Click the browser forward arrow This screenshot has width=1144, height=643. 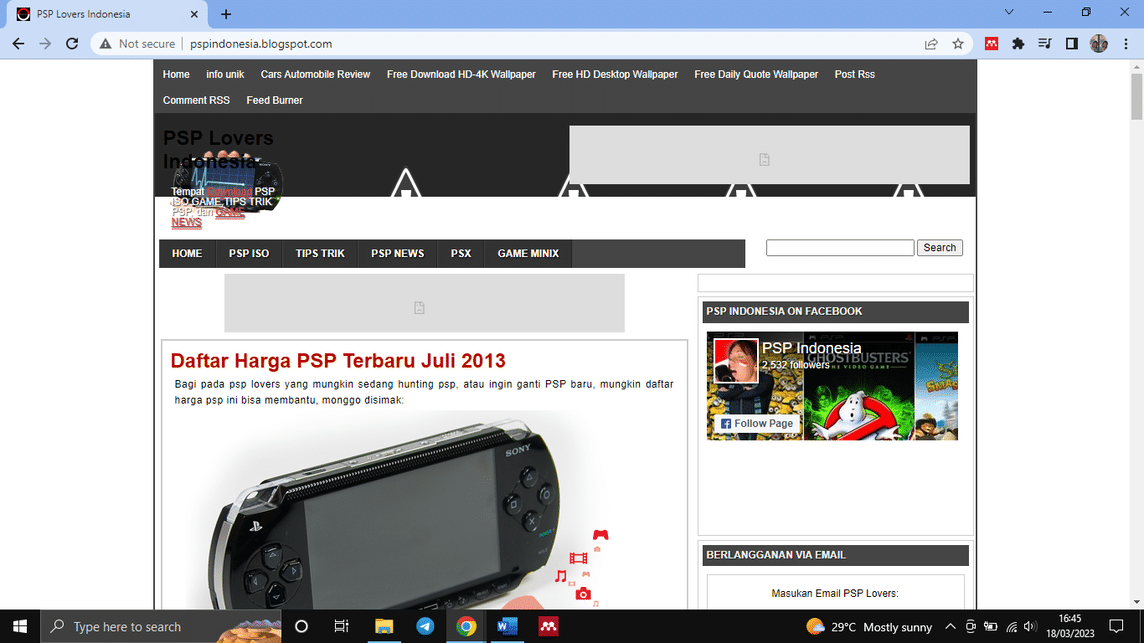pos(45,44)
